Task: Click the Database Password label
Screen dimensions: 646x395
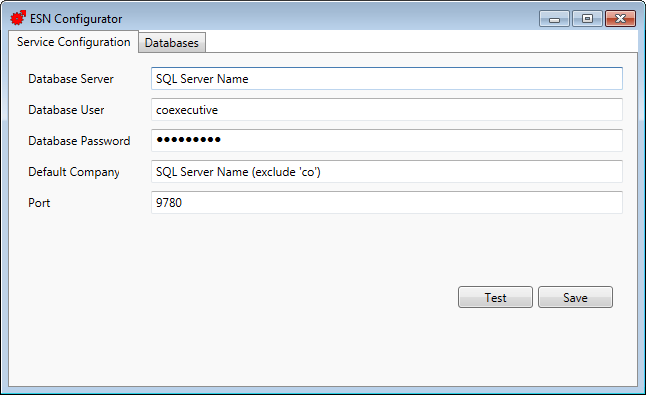Action: click(79, 141)
